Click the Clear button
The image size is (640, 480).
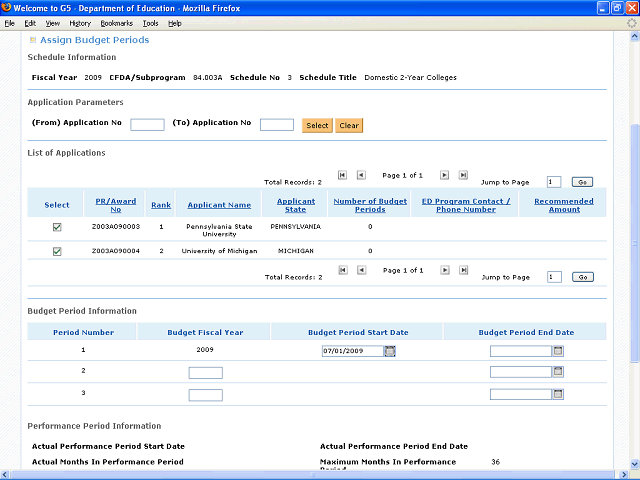[349, 126]
